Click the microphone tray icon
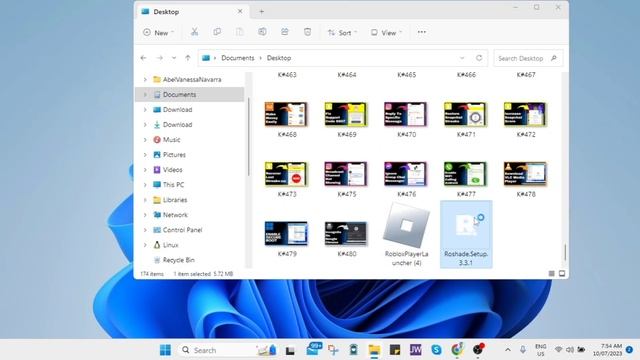This screenshot has width=640, height=360. point(523,350)
